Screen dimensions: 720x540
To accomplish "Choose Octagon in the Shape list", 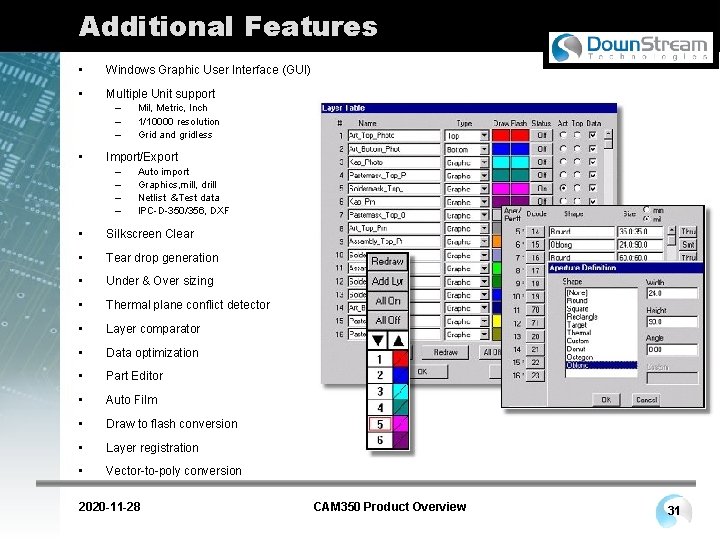I will [x=579, y=357].
